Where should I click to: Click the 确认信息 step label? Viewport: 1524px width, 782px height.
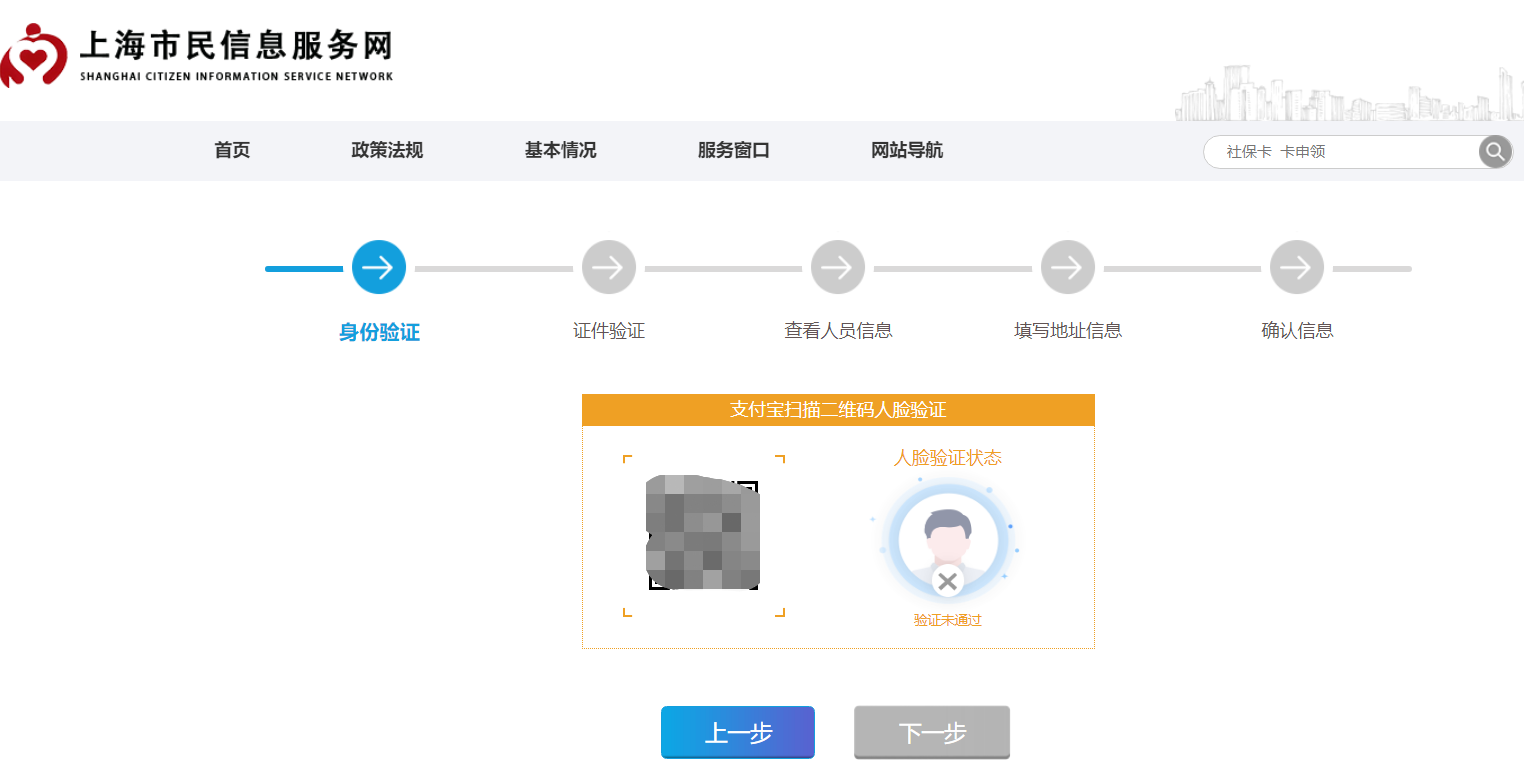tap(1297, 331)
